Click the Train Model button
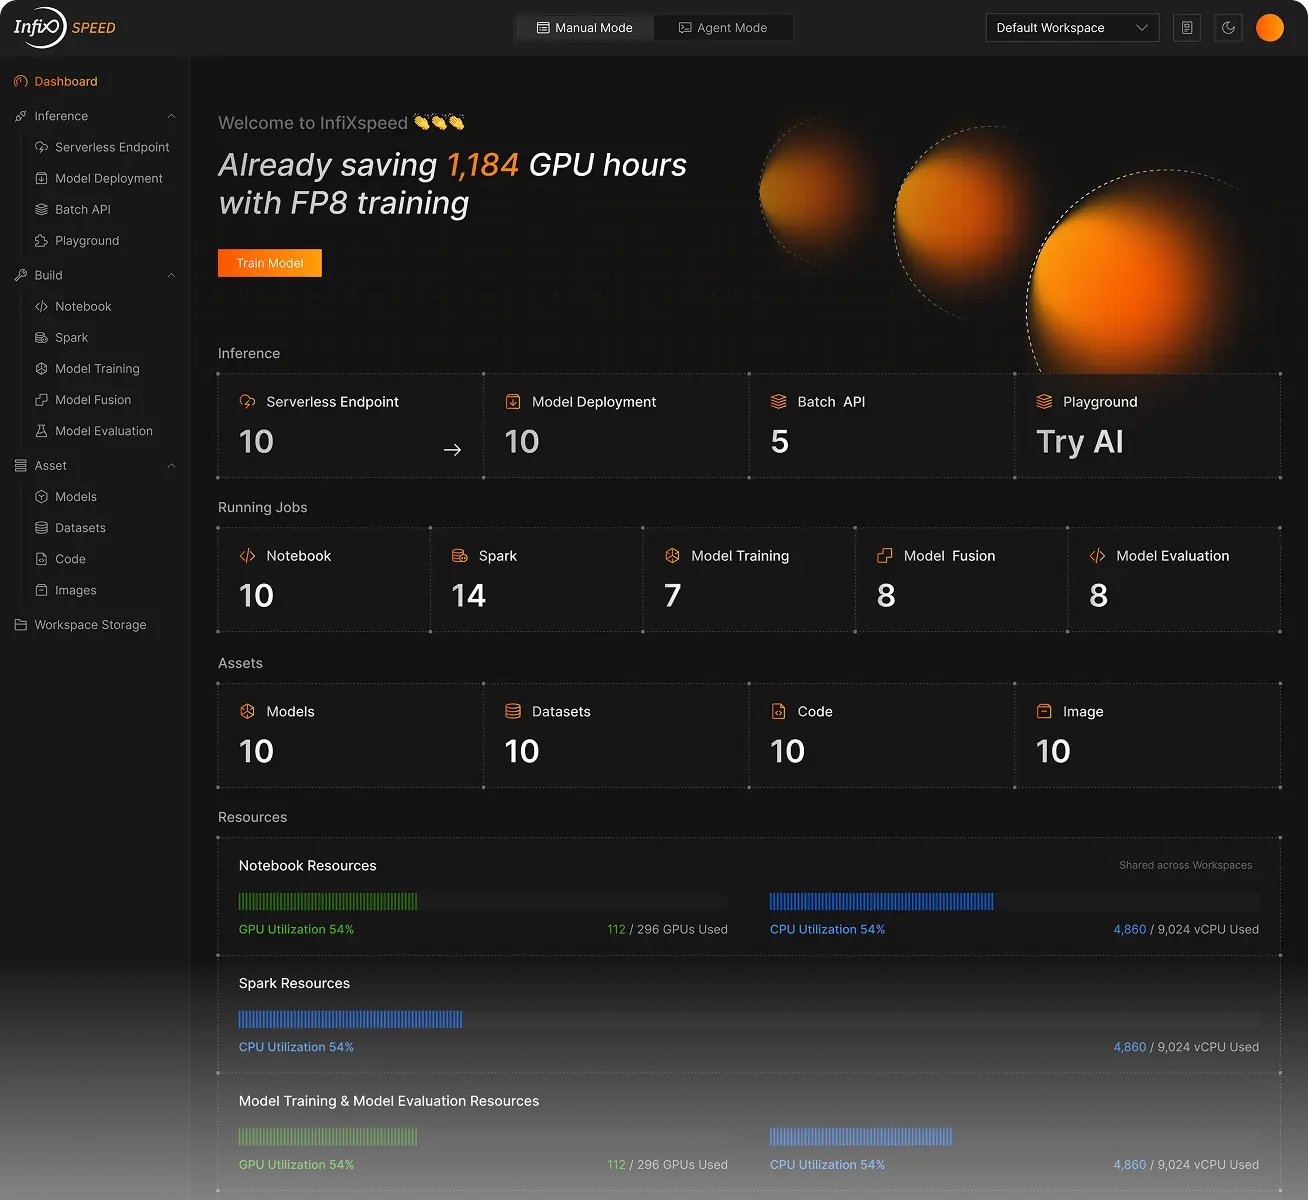 270,263
